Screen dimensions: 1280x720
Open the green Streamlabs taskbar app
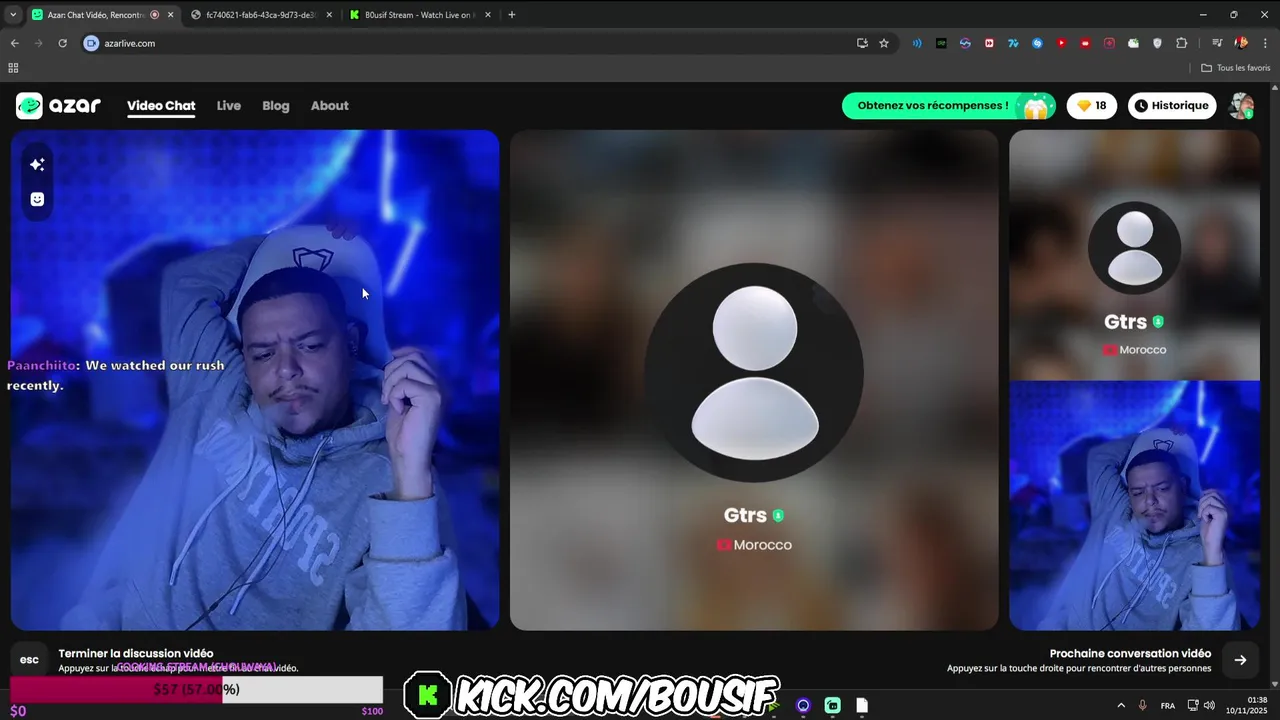click(832, 705)
